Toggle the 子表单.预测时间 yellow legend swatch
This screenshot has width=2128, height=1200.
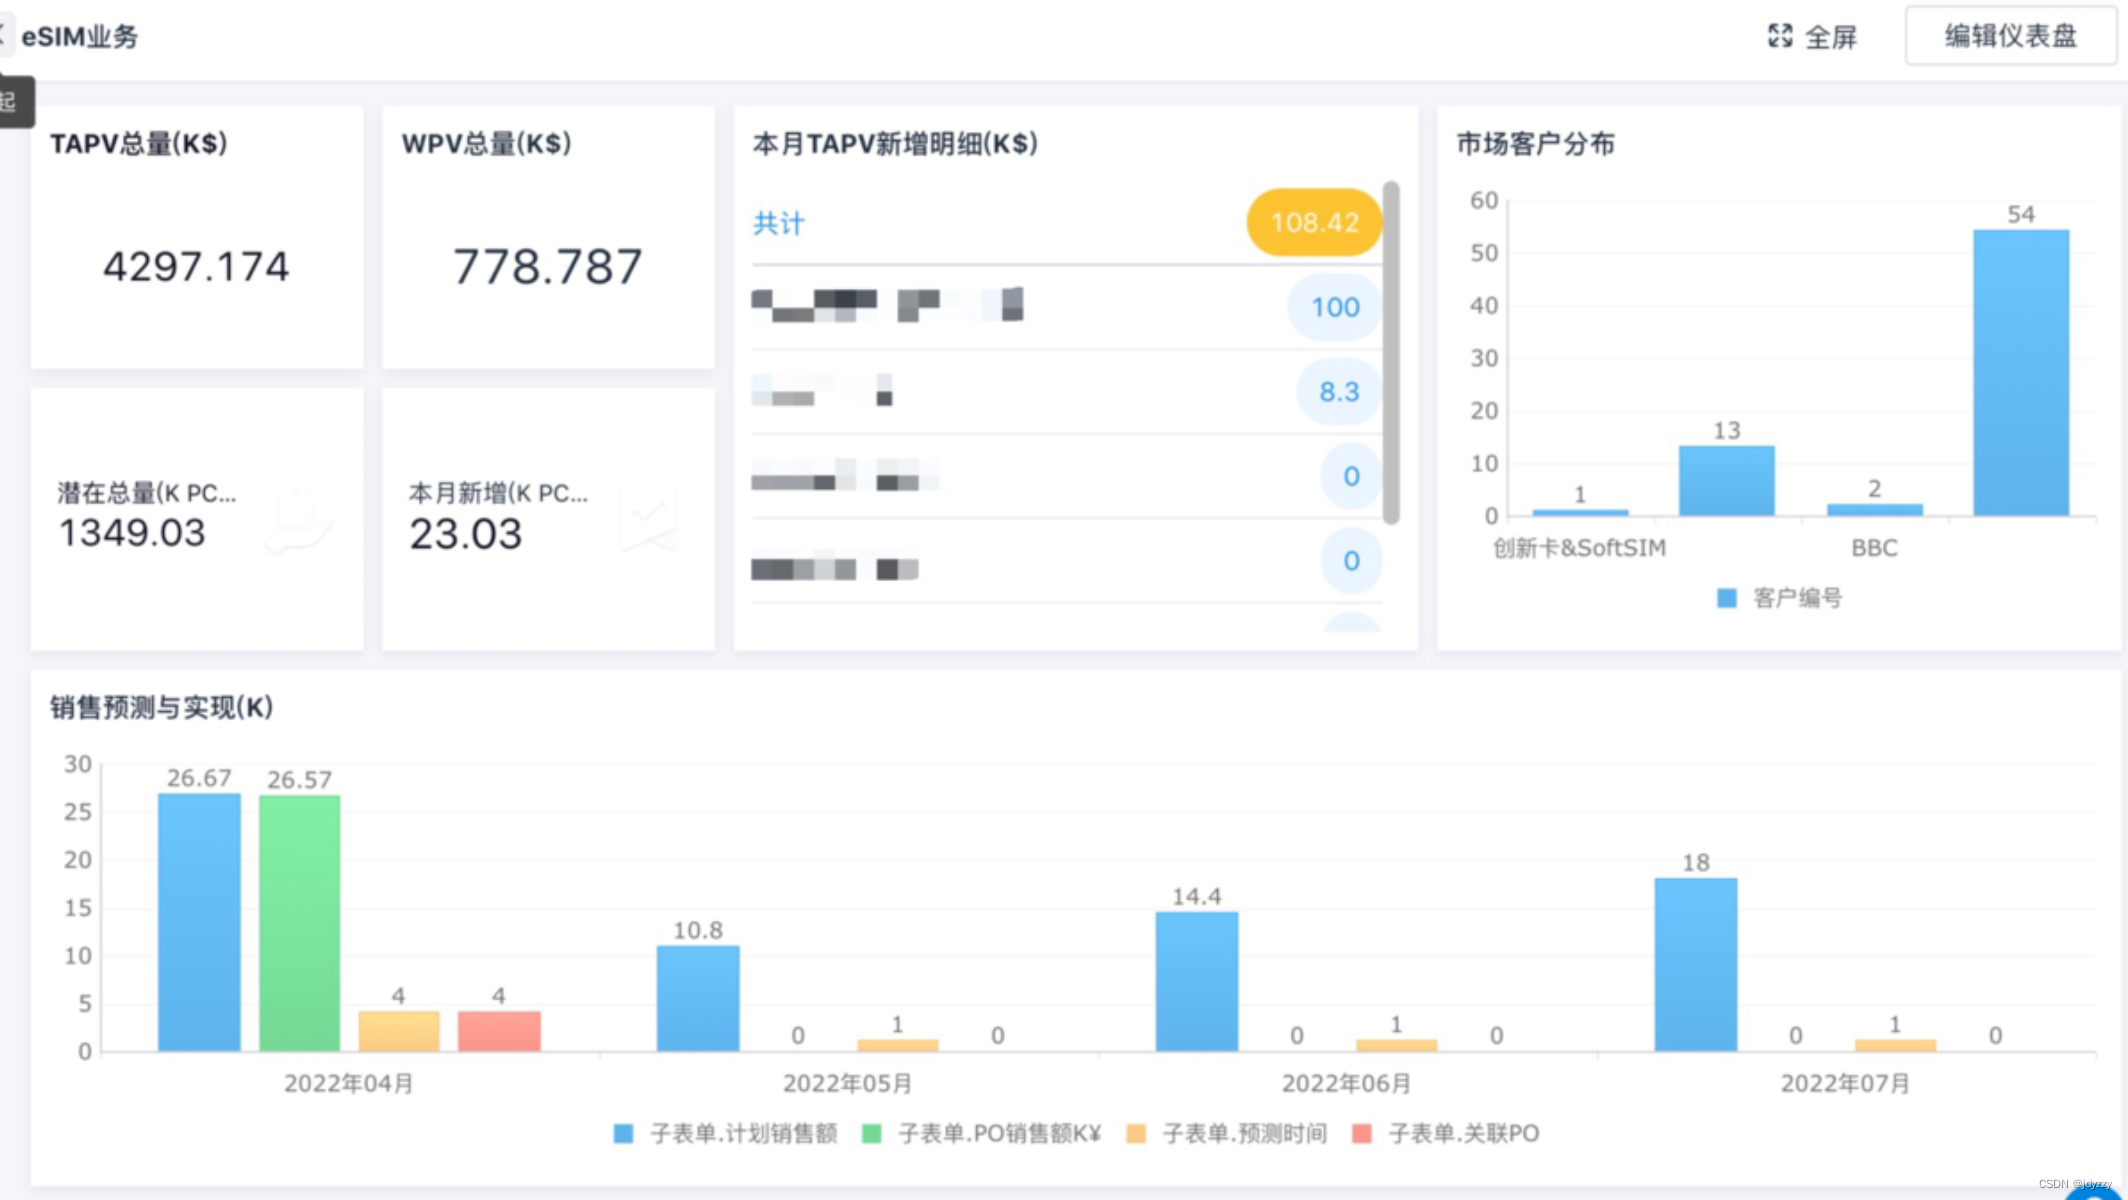(x=1136, y=1133)
